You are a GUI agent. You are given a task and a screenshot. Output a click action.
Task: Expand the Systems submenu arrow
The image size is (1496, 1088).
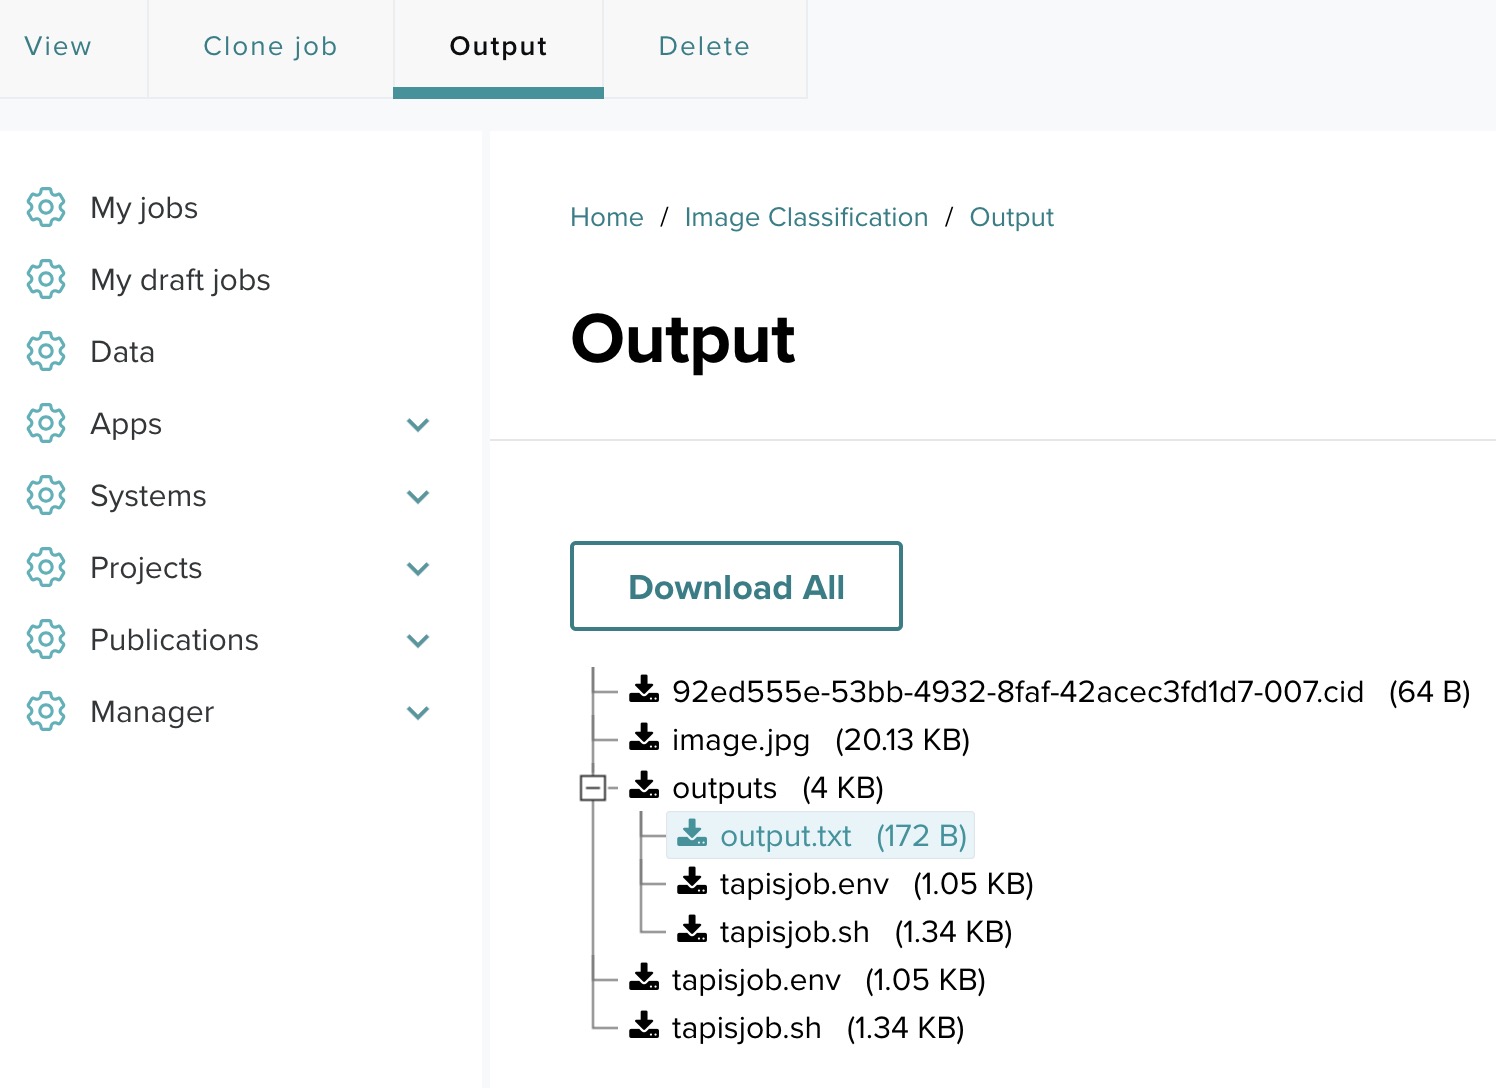(x=418, y=496)
